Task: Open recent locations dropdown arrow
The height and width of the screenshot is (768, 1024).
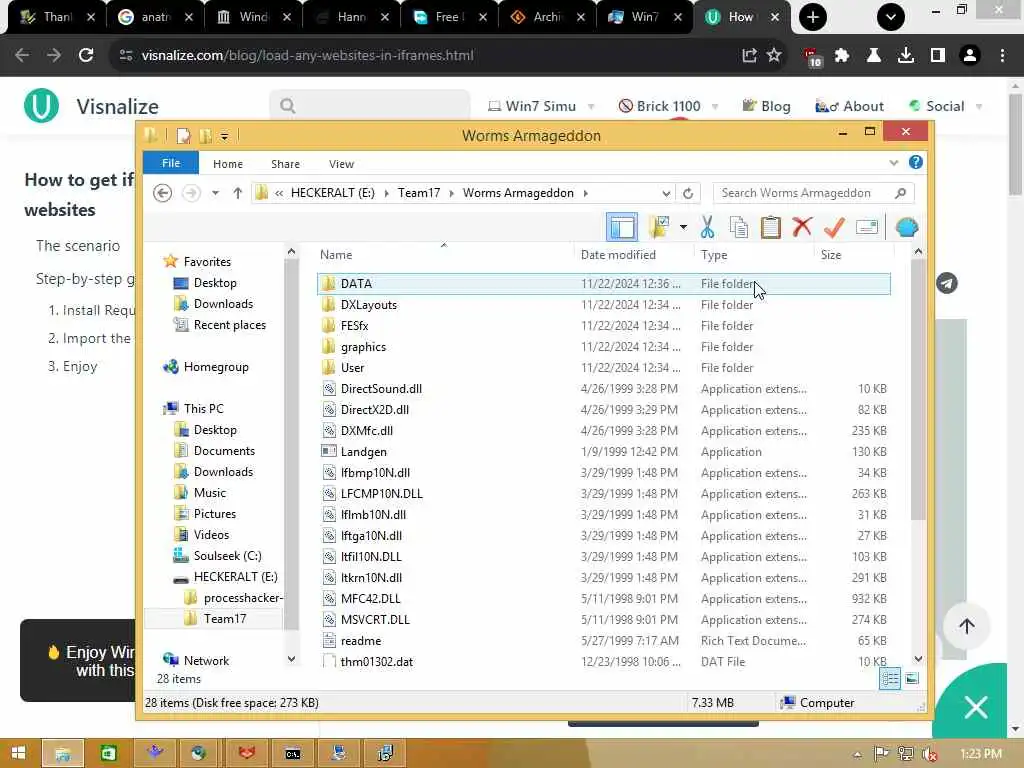Action: coord(215,193)
